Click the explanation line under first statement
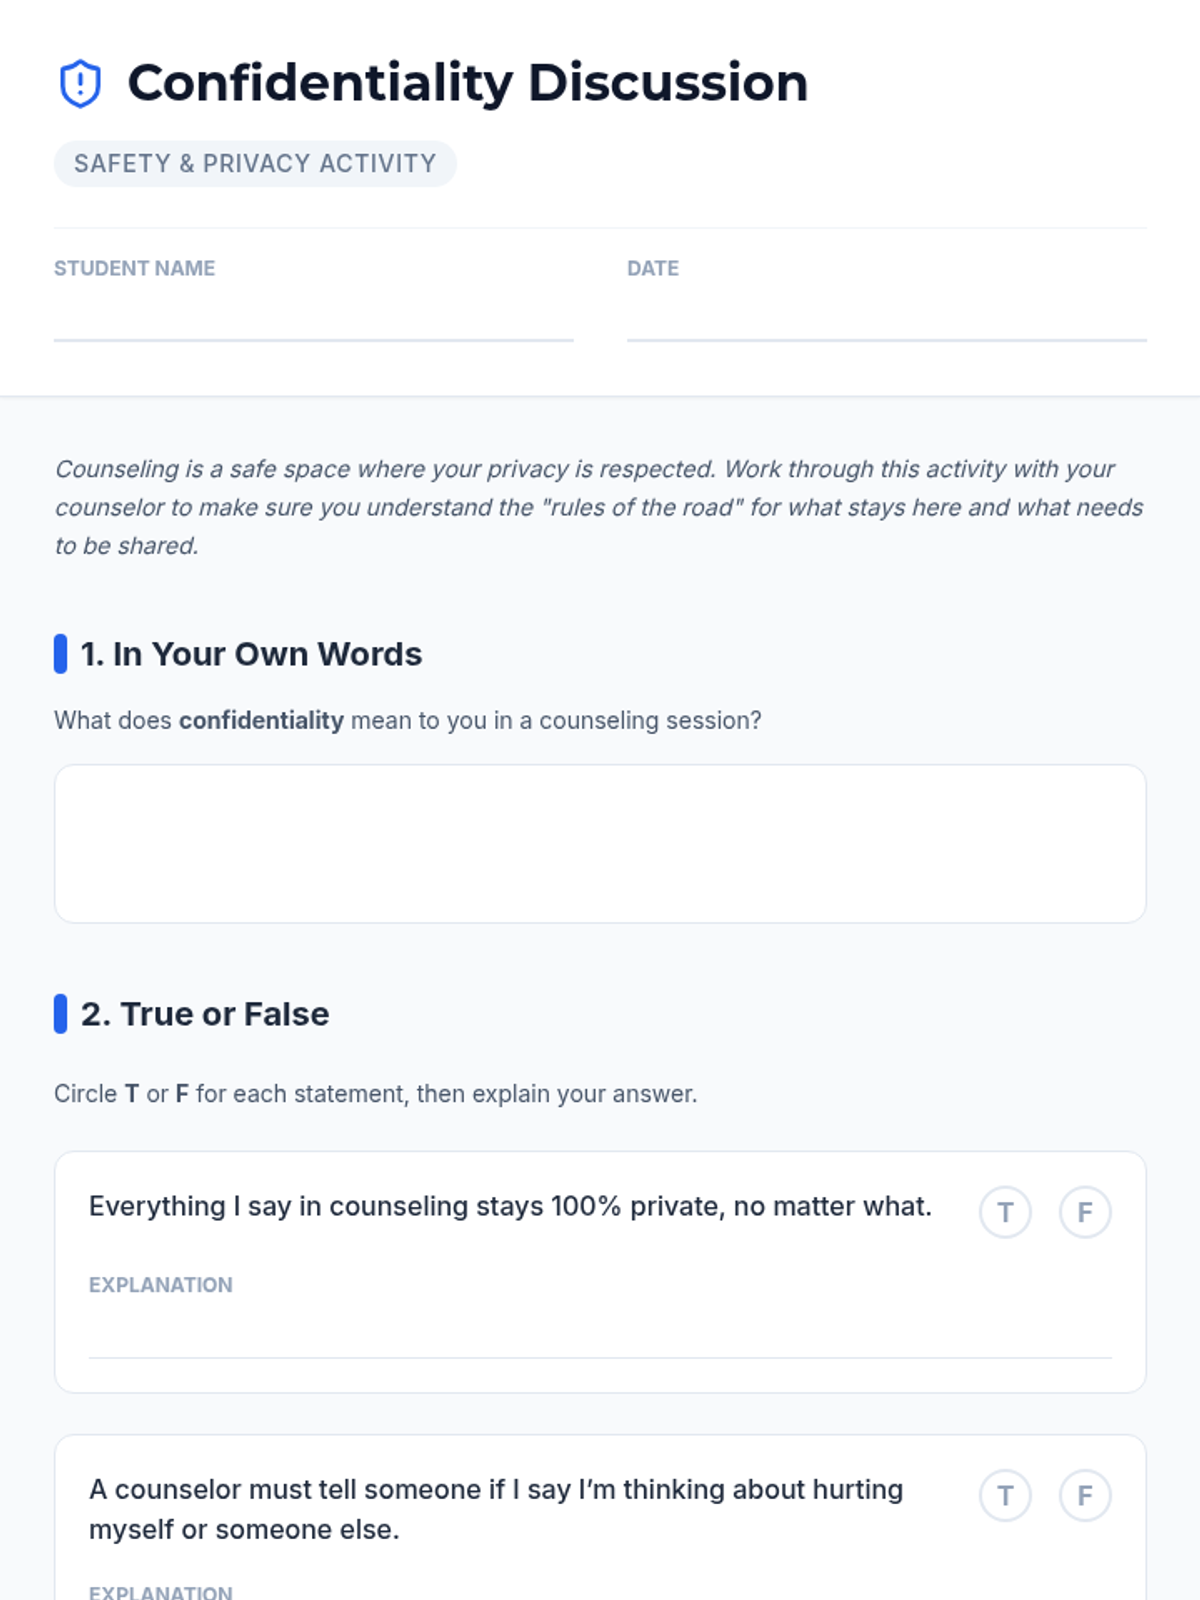Screen dimensions: 1200x1600 click(x=600, y=1335)
